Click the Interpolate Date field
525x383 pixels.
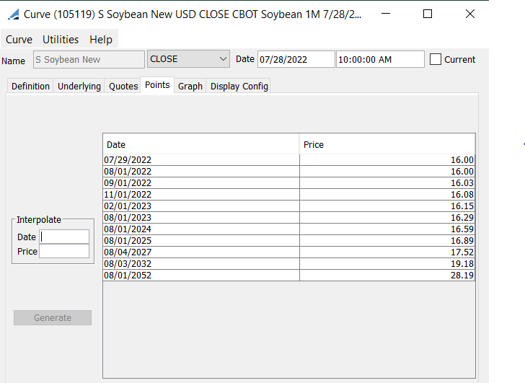point(64,237)
